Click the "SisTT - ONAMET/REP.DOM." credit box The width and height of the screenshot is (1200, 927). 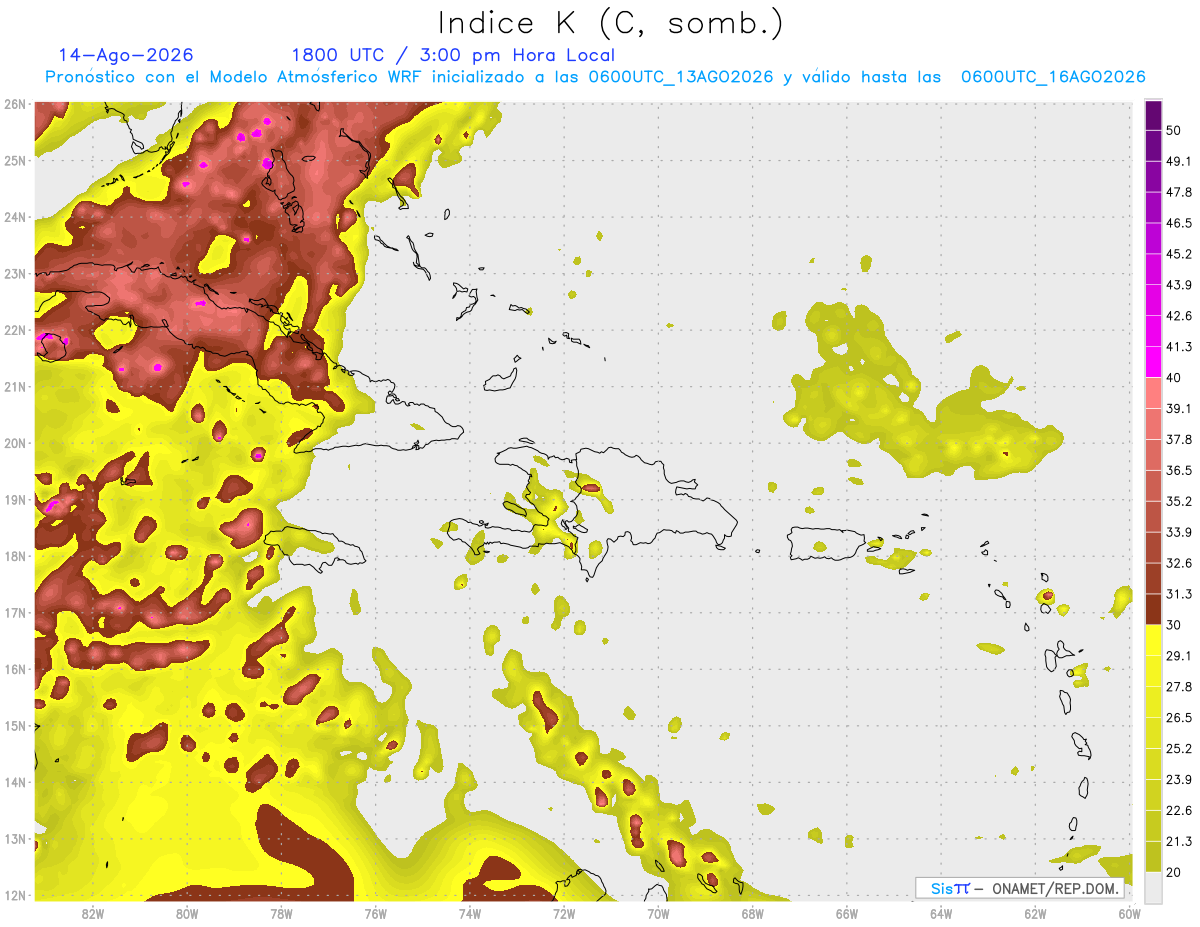pyautogui.click(x=1019, y=888)
